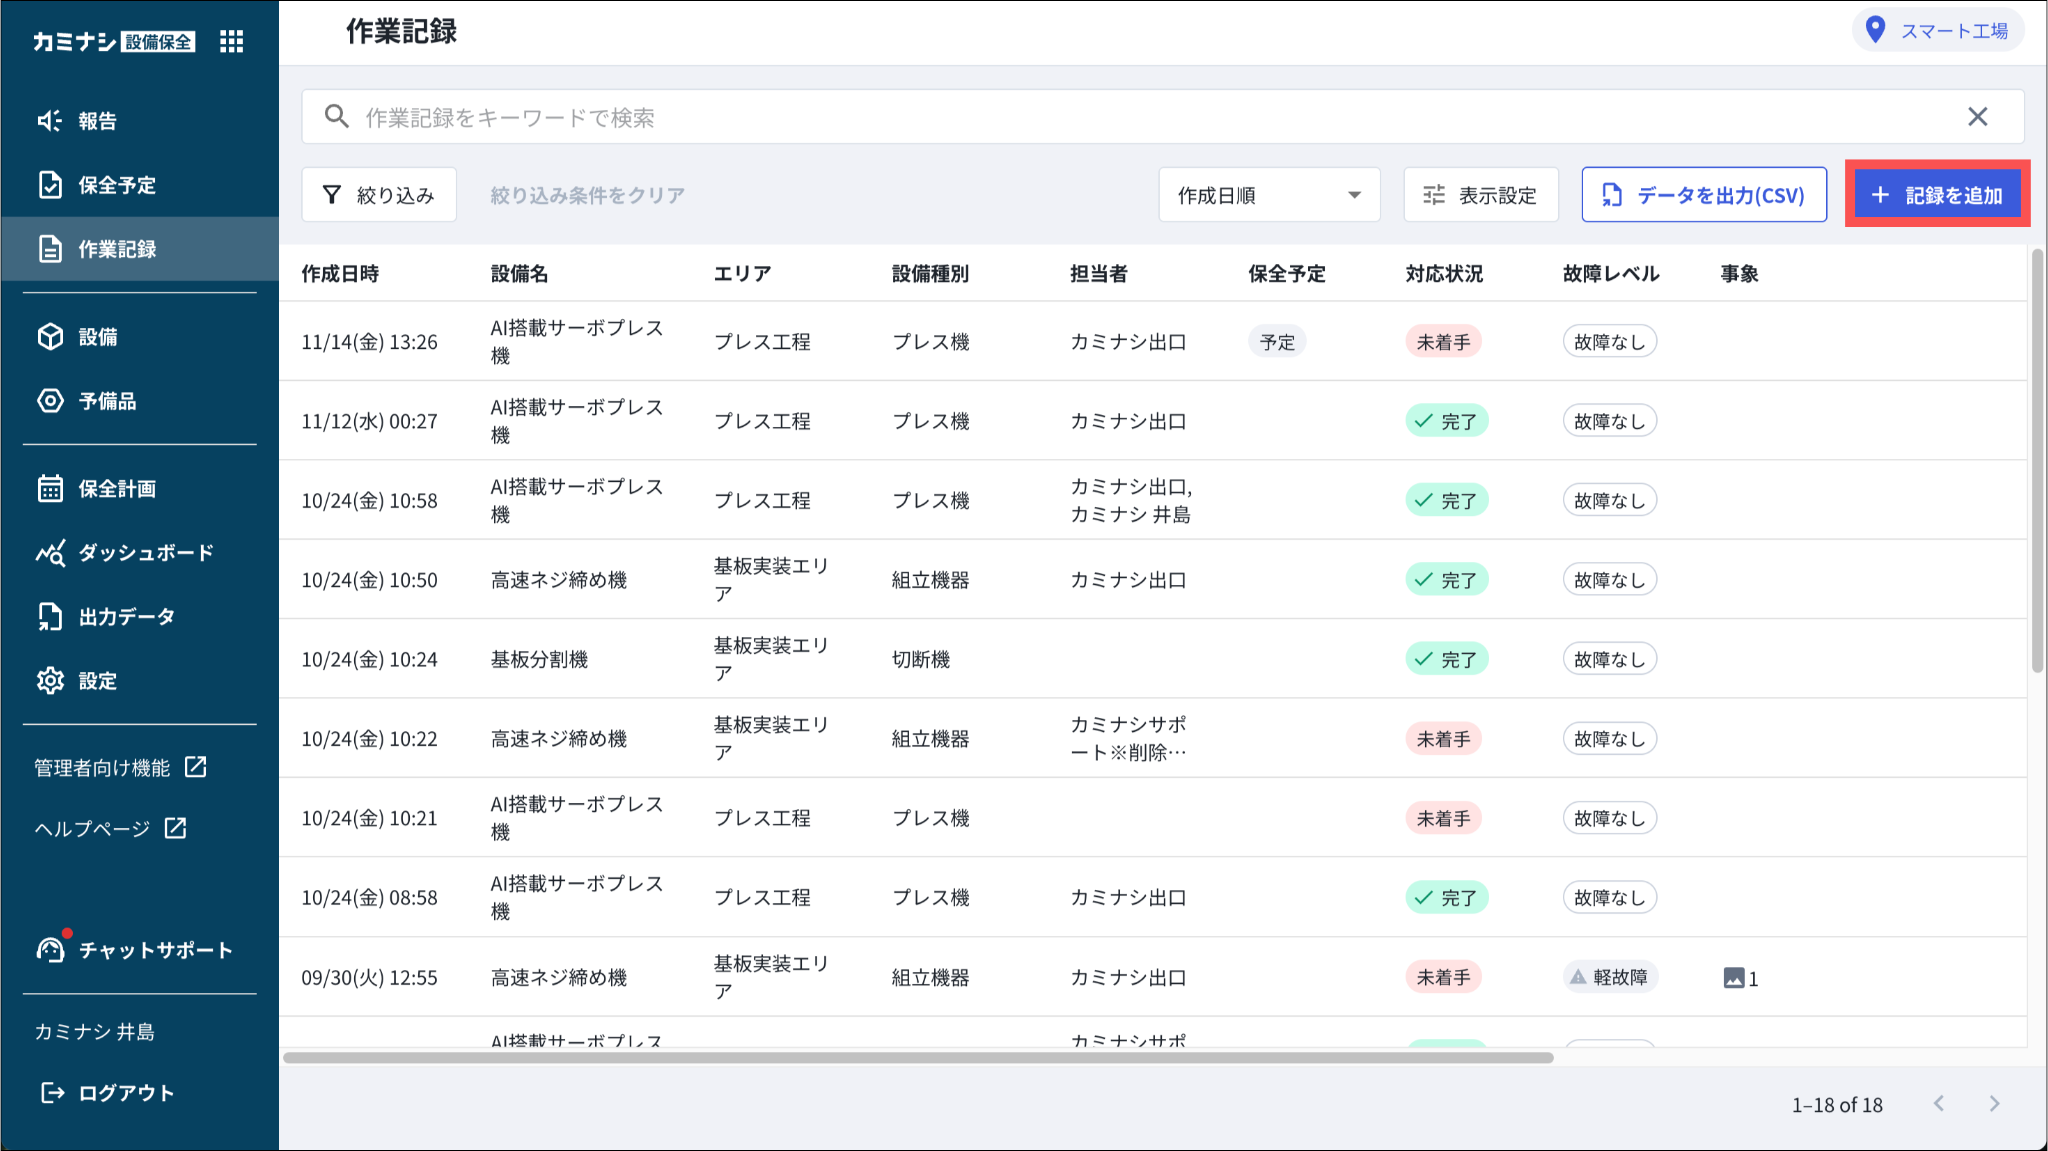Image resolution: width=2048 pixels, height=1151 pixels.
Task: Open the 絞り込み filter panel
Action: click(379, 195)
